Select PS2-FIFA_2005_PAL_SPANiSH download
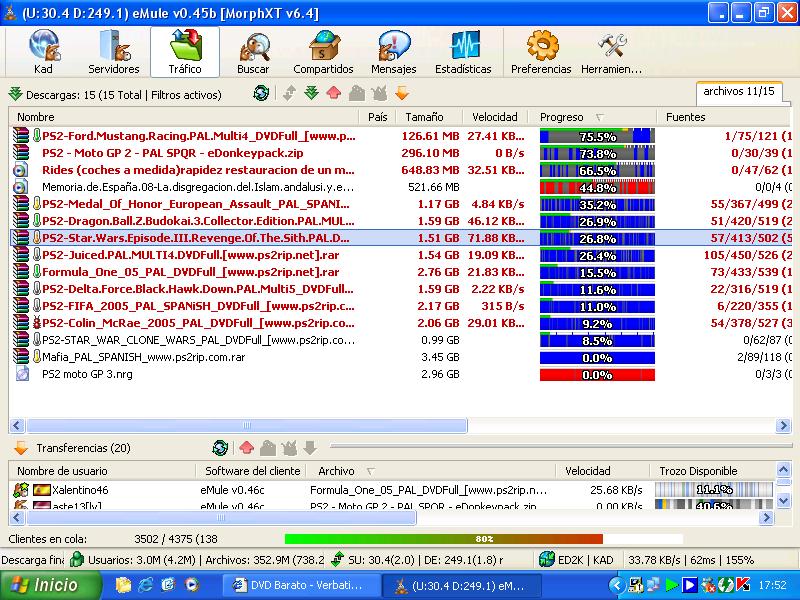The height and width of the screenshot is (600, 800). pyautogui.click(x=401, y=306)
